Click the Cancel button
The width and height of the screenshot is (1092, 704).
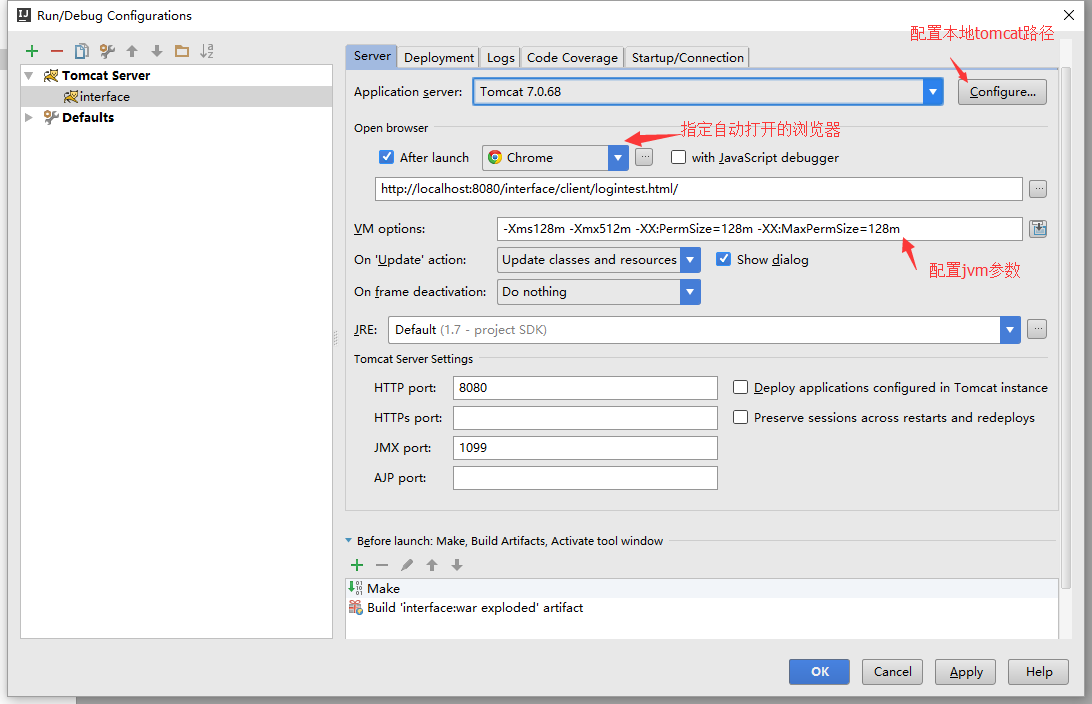point(892,672)
